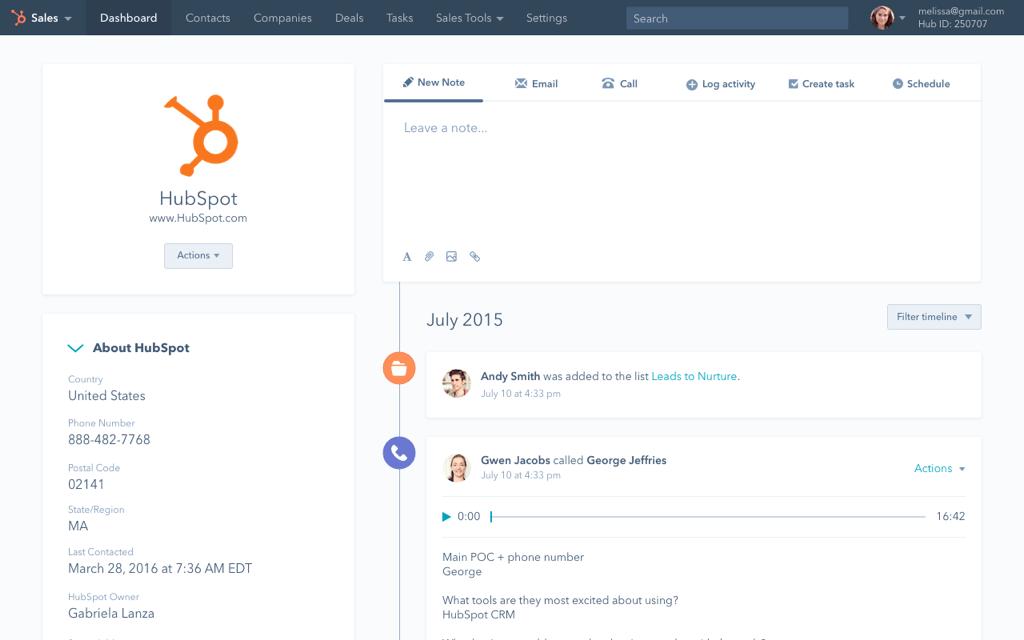
Task: Open the Deals section
Action: click(349, 18)
